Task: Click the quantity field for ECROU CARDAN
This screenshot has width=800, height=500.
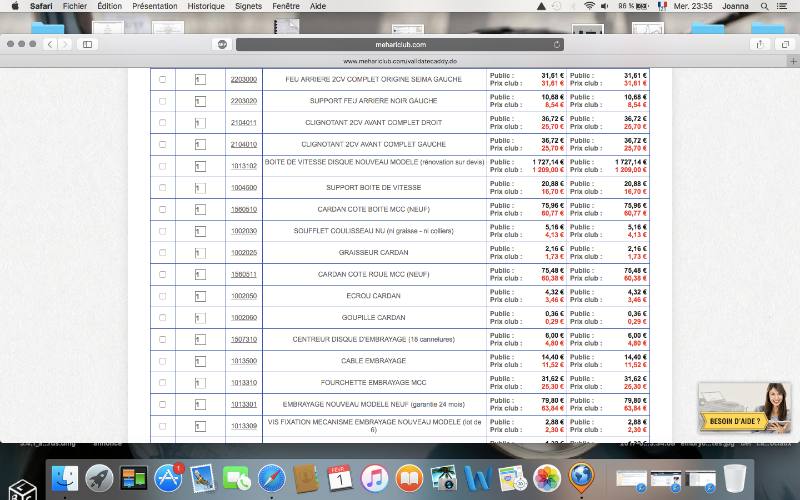Action: tap(200, 296)
